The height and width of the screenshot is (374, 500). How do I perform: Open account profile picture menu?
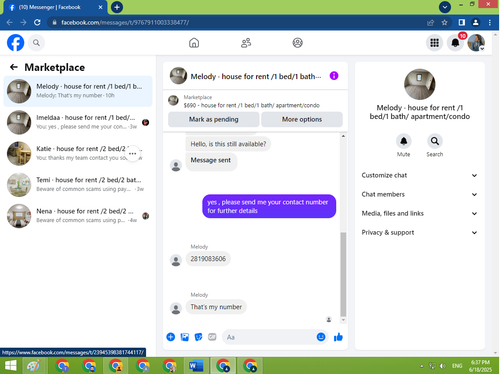[476, 43]
